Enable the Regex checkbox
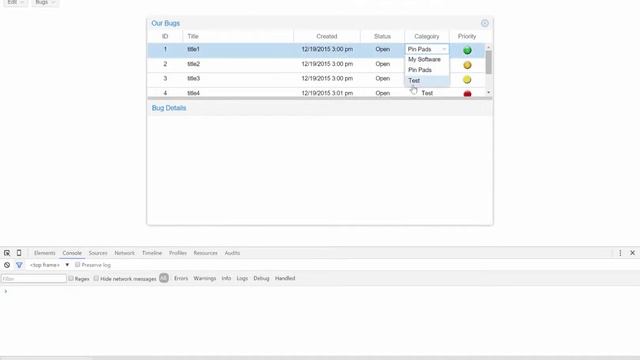The width and height of the screenshot is (640, 360). 71,278
